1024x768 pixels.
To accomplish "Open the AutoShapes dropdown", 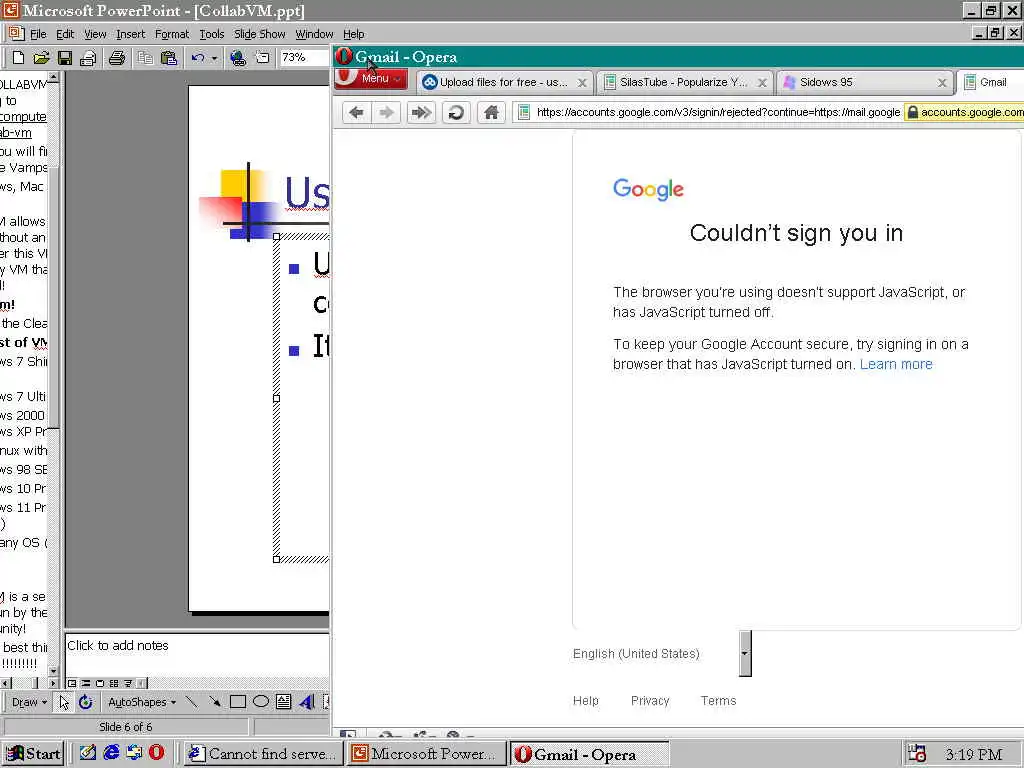I will [142, 702].
